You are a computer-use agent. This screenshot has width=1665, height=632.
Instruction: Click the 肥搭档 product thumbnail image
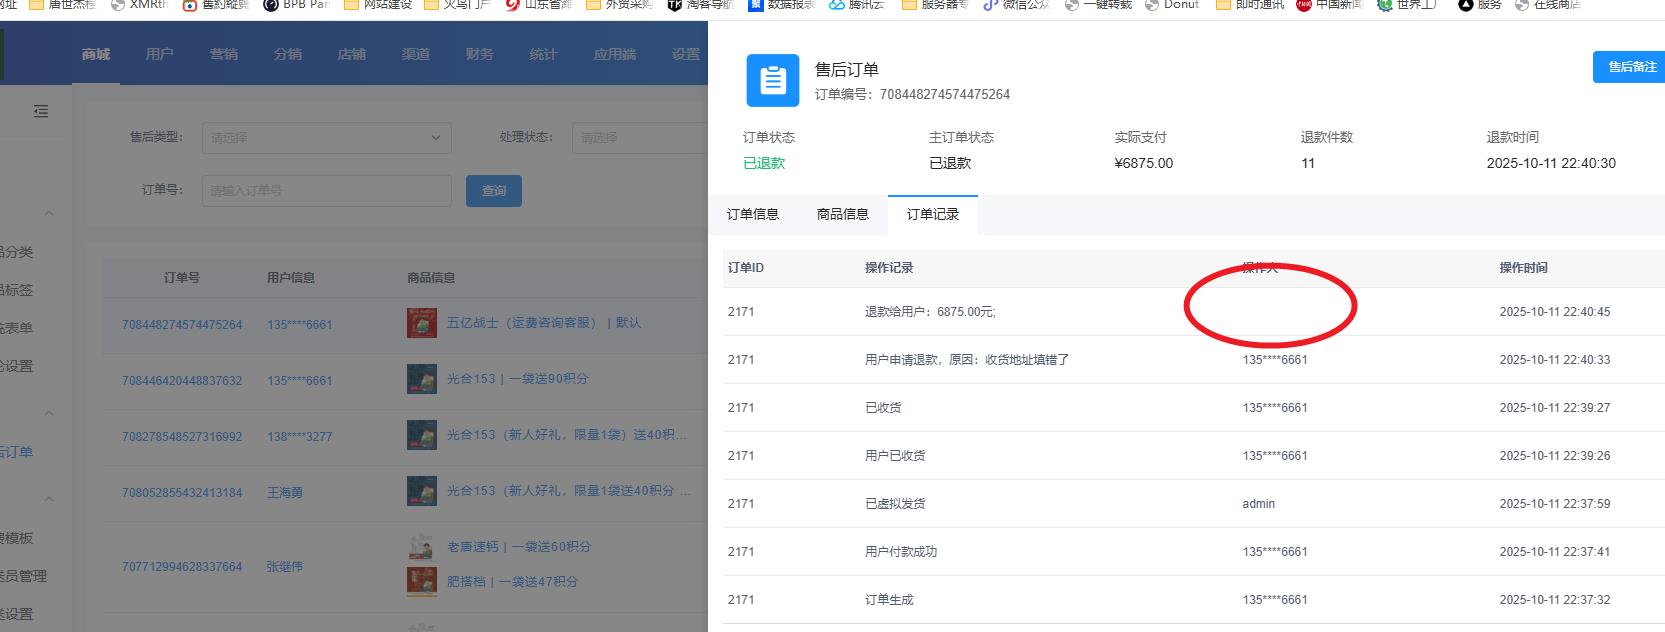coord(422,580)
